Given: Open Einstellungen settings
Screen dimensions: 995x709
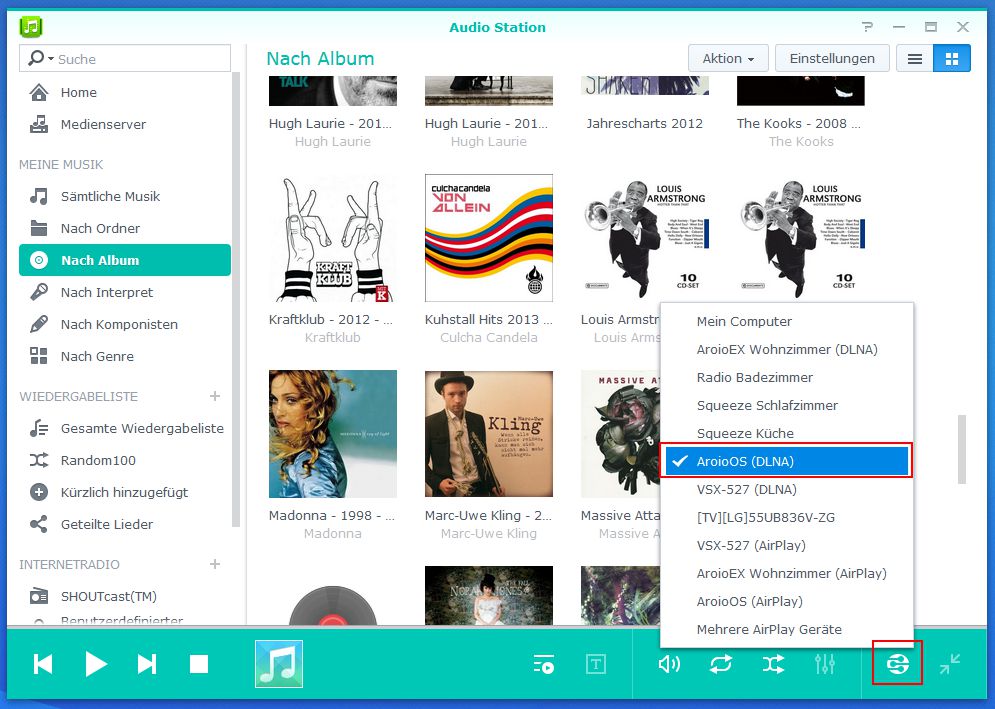Looking at the screenshot, I should 832,59.
